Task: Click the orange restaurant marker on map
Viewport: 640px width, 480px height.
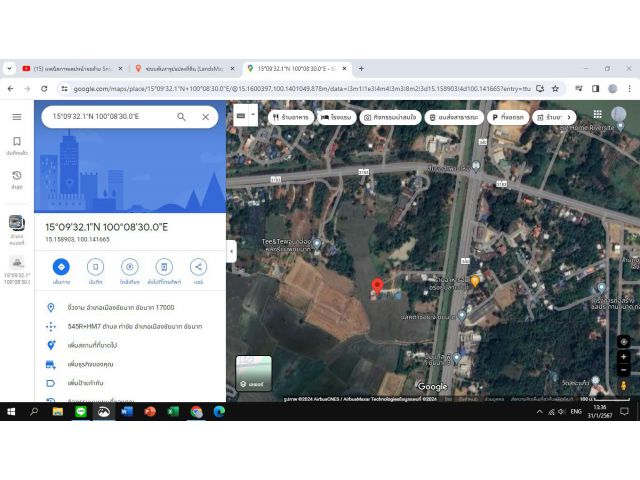Action: tap(475, 281)
